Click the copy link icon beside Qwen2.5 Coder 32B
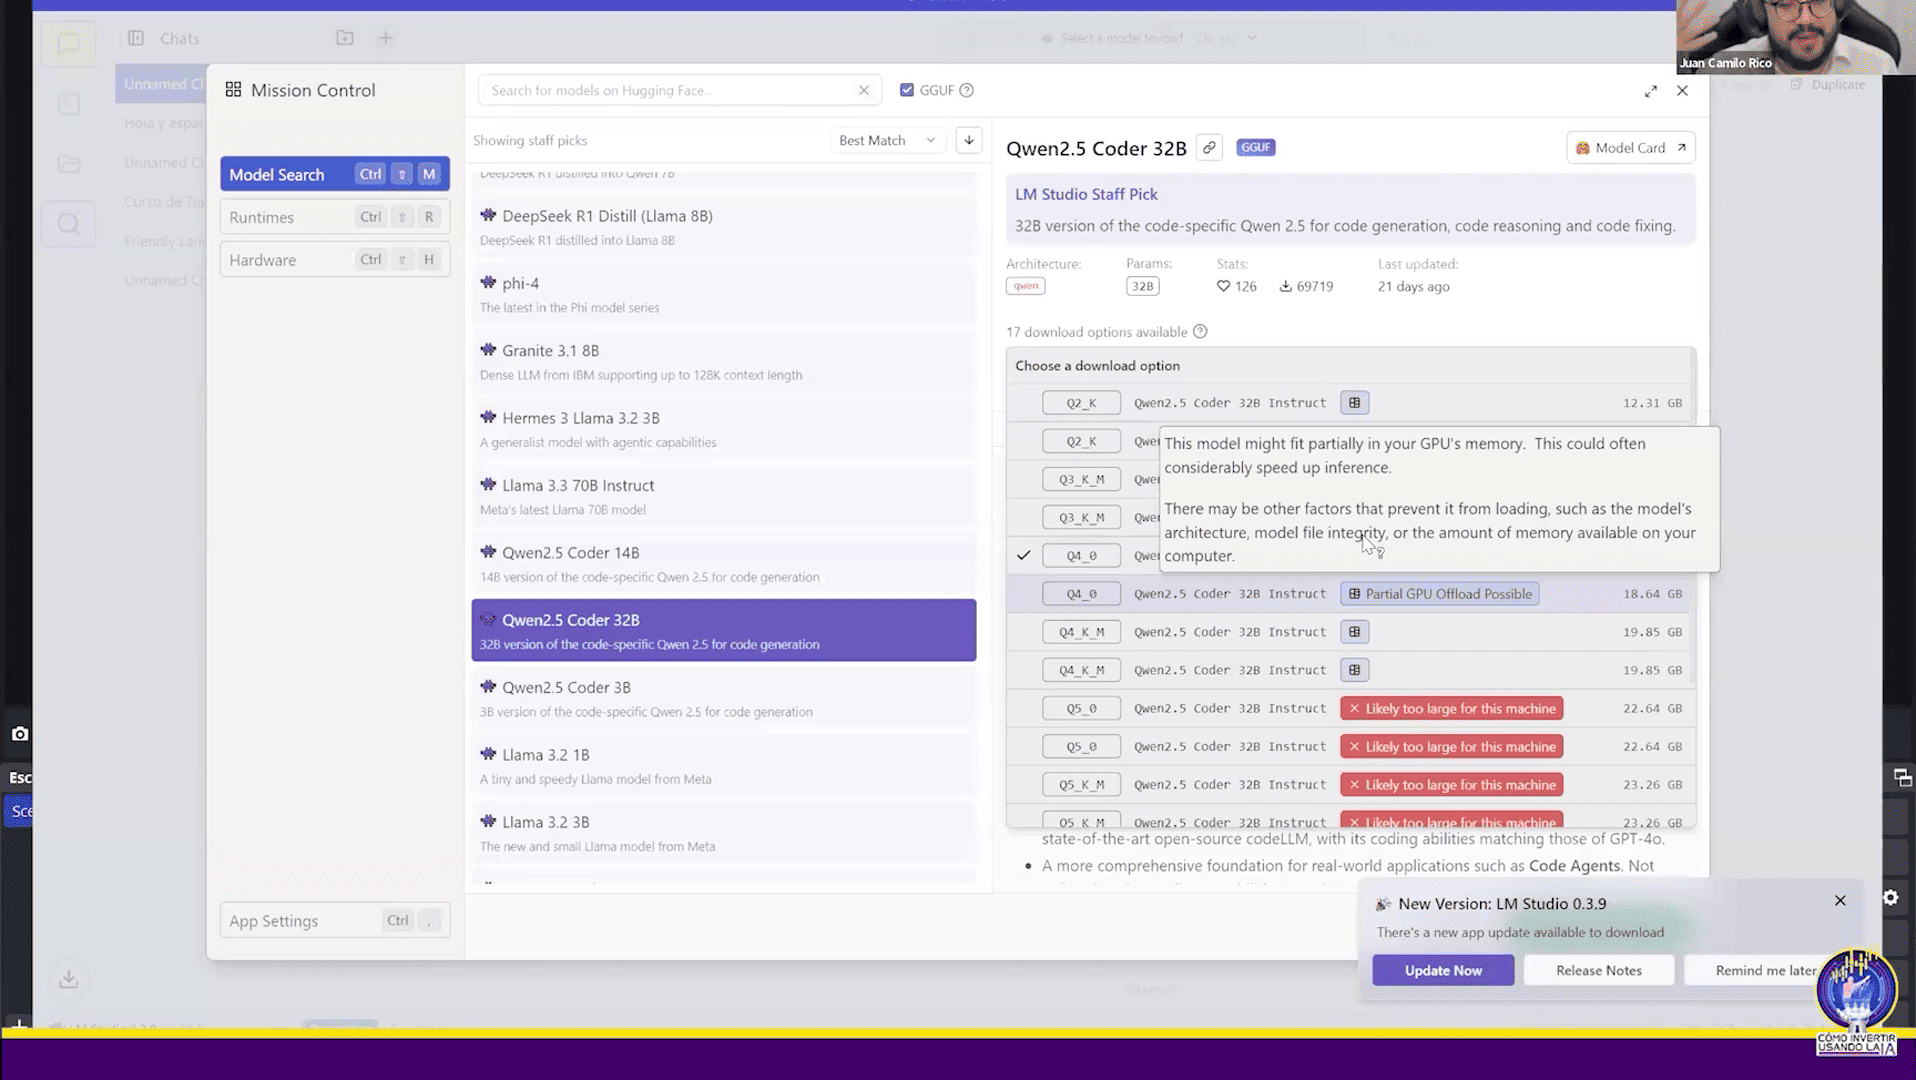This screenshot has height=1080, width=1916. pyautogui.click(x=1209, y=148)
